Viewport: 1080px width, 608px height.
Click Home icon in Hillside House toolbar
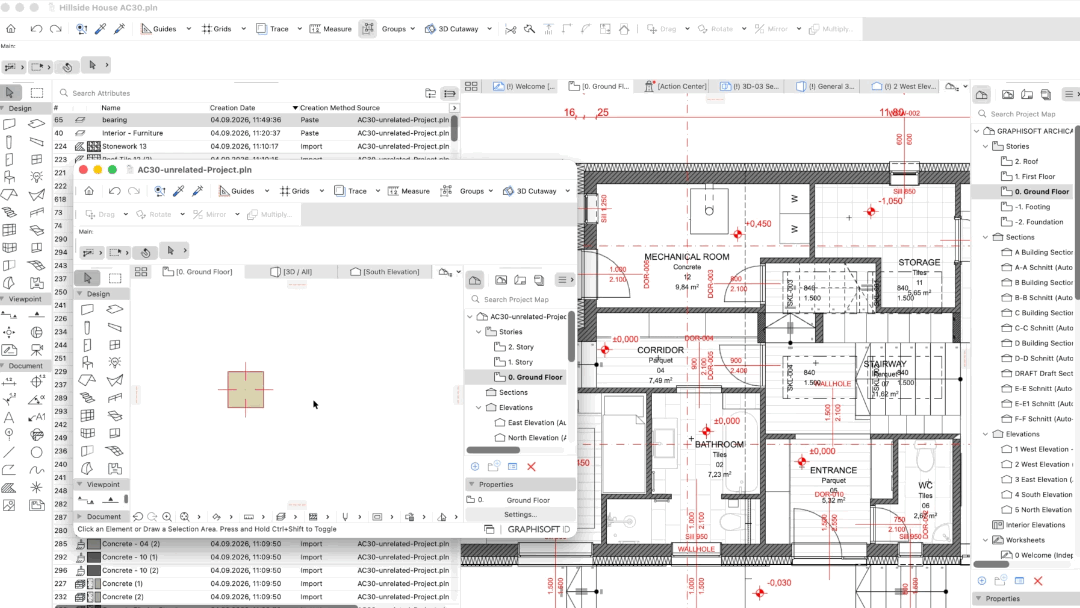tap(11, 29)
